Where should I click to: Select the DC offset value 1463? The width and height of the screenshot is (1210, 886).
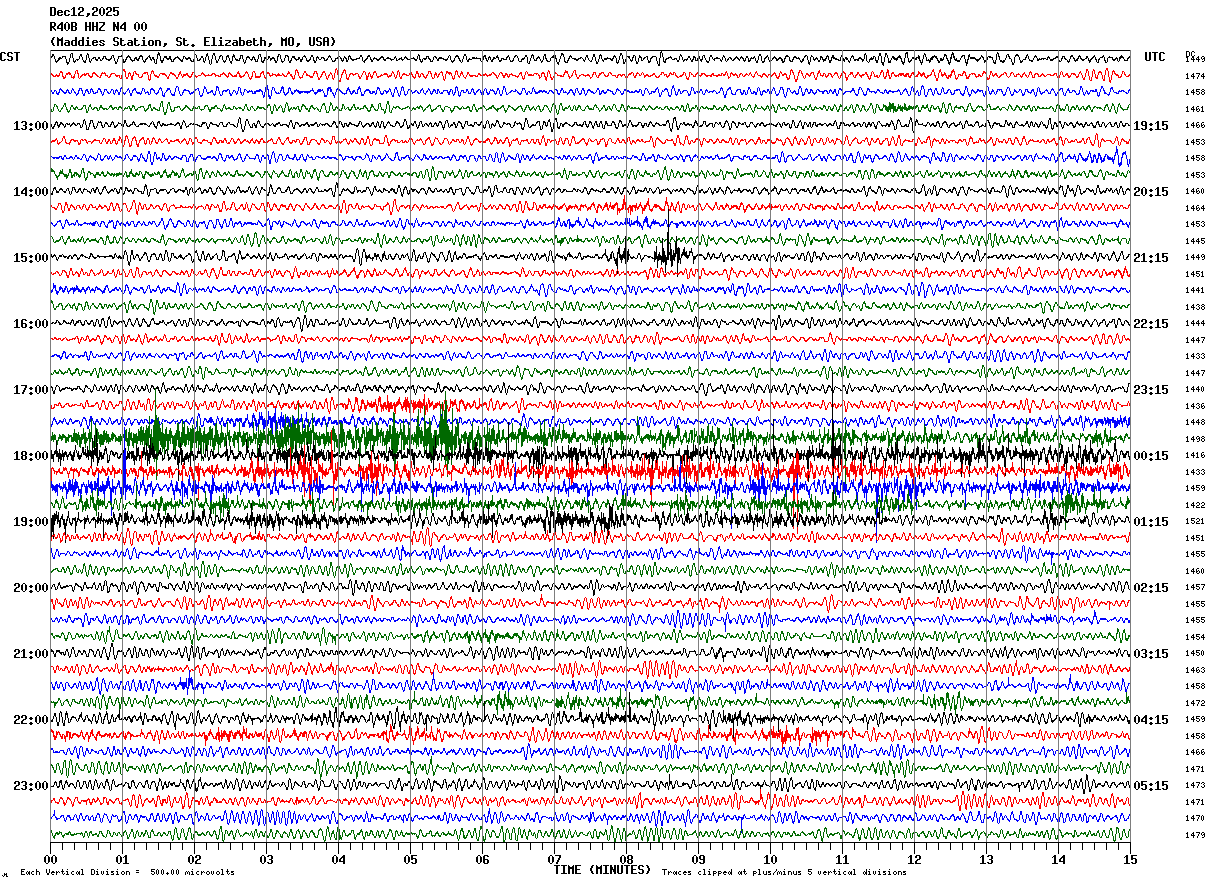(x=1195, y=670)
